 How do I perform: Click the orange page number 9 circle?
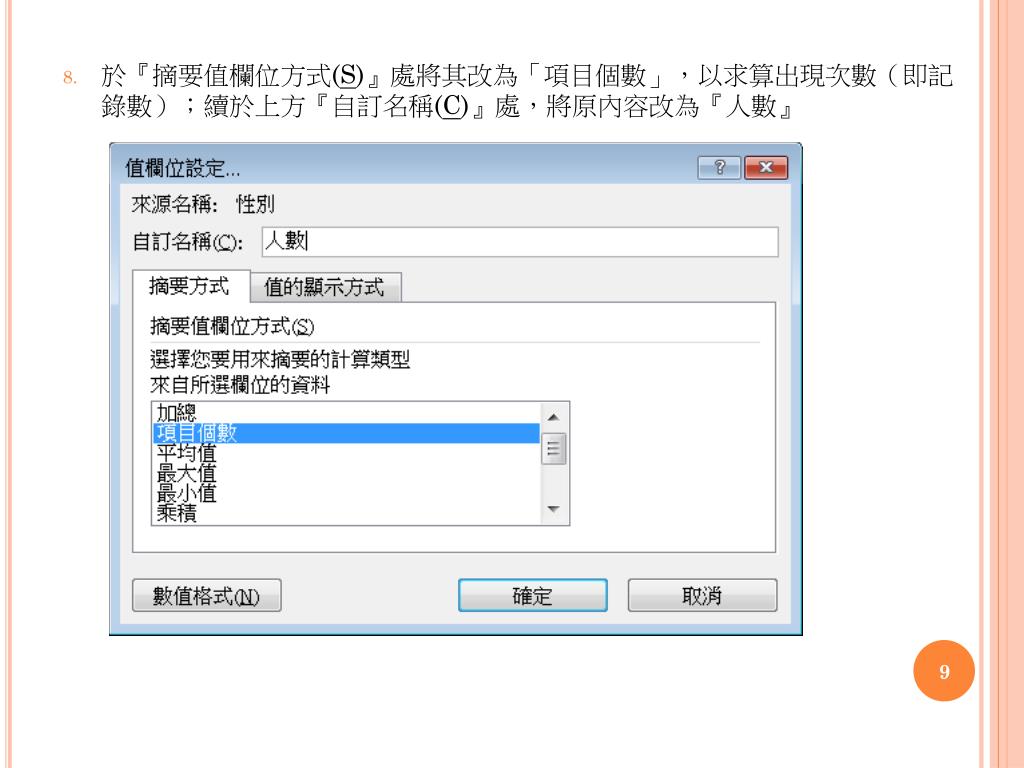coord(944,671)
